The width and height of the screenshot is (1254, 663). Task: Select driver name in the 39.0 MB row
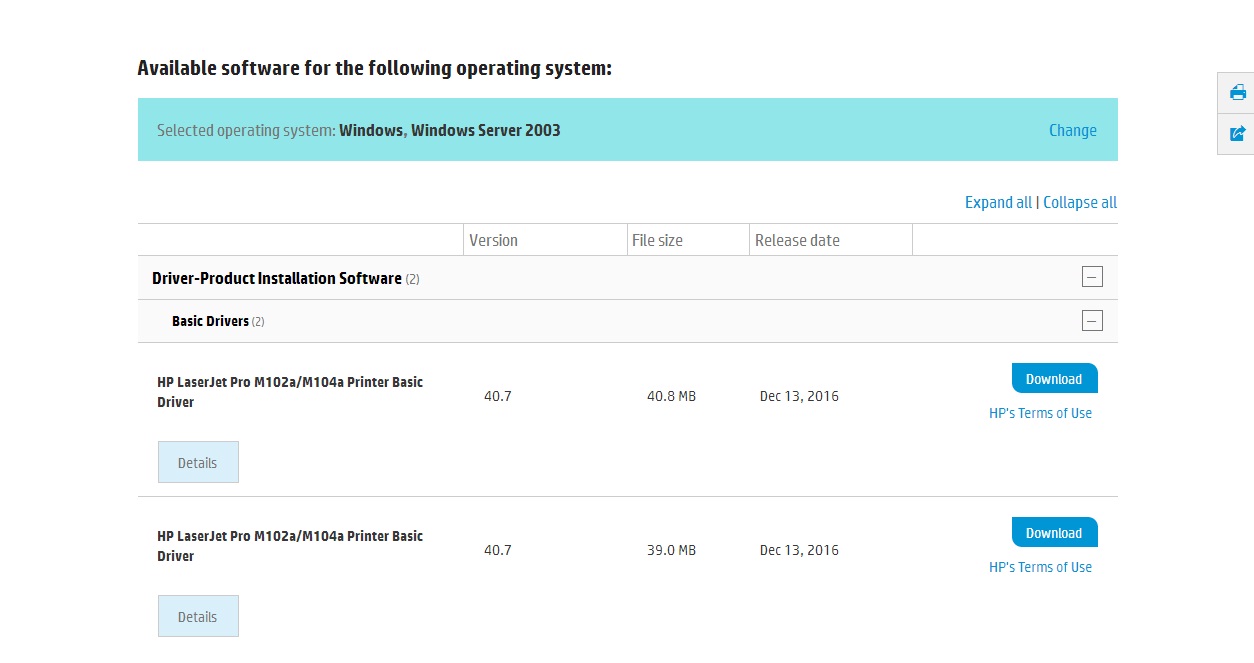point(290,546)
